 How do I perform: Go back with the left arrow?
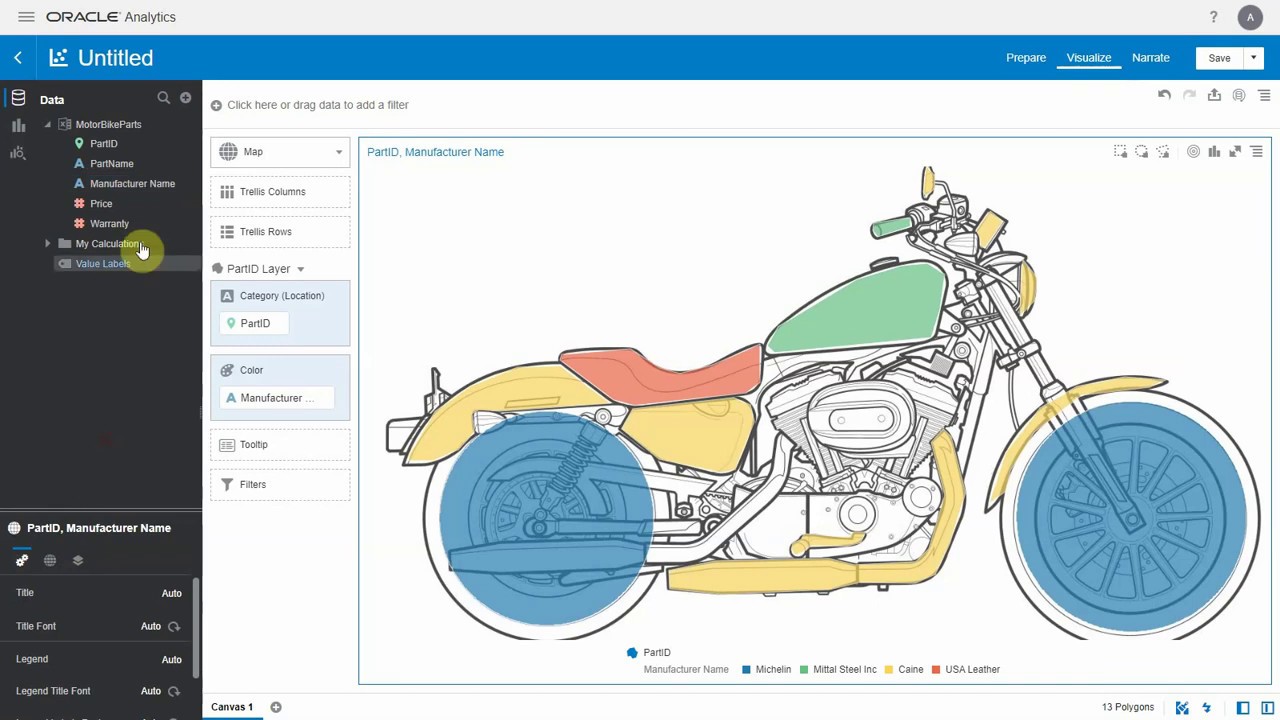pos(18,58)
